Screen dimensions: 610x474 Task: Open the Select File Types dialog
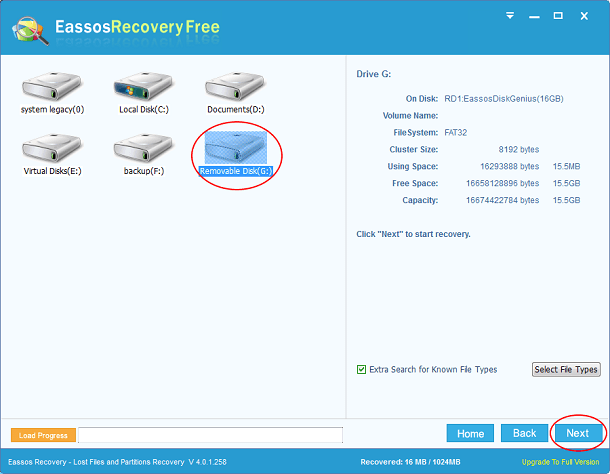tap(566, 369)
